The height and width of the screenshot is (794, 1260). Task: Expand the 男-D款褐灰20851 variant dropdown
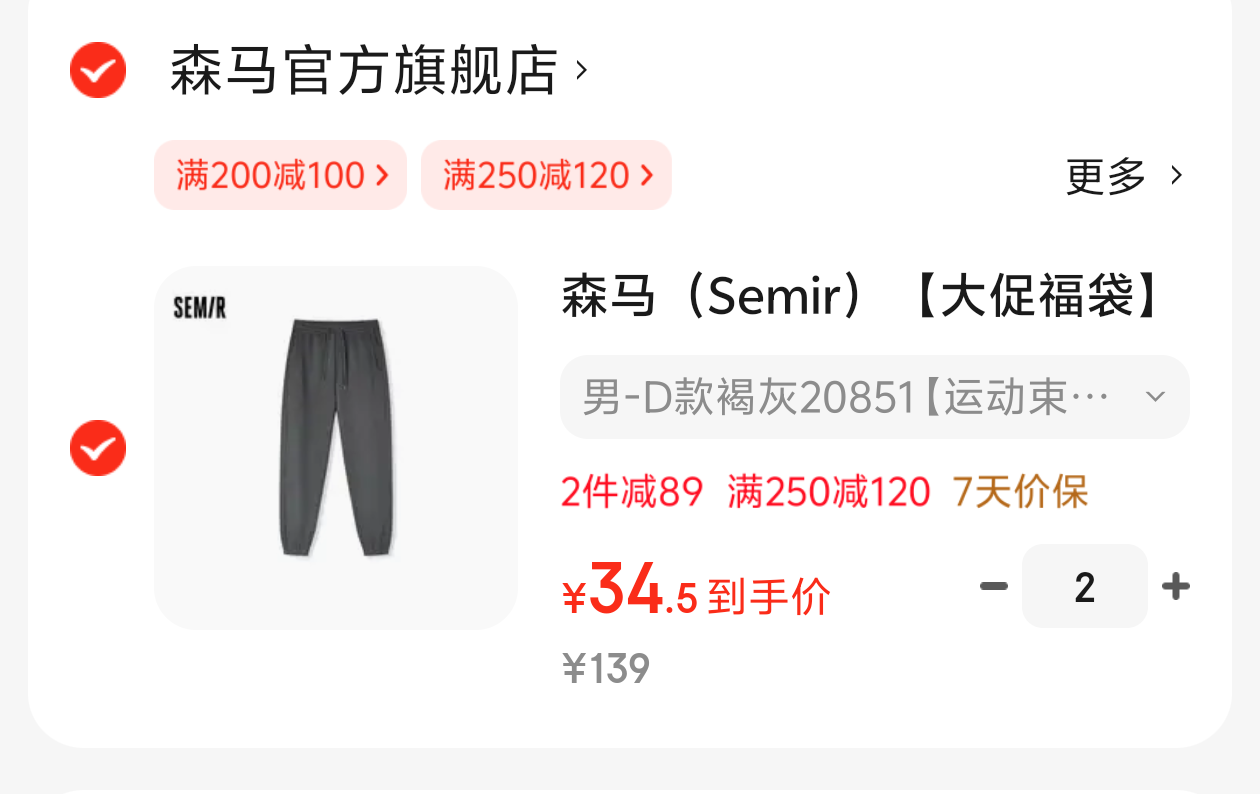point(875,397)
